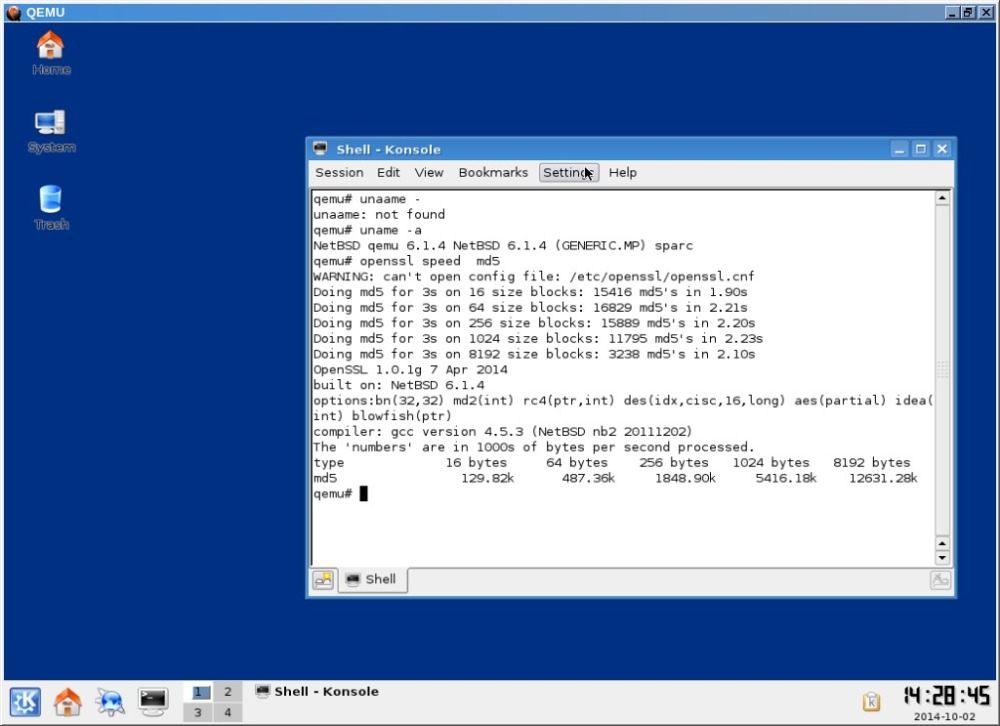This screenshot has height=726, width=1000.
Task: Open the System icon on the desktop
Action: pos(50,125)
